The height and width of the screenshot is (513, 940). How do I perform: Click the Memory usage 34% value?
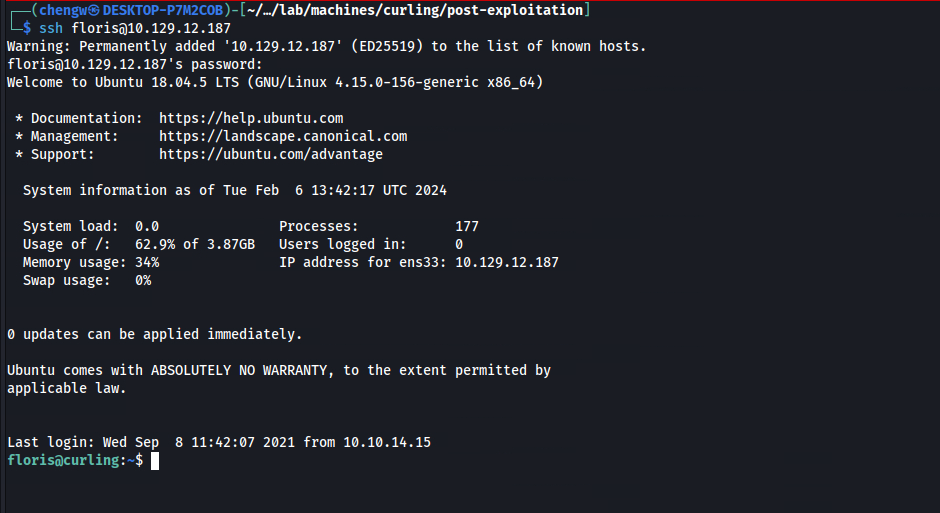(x=147, y=262)
